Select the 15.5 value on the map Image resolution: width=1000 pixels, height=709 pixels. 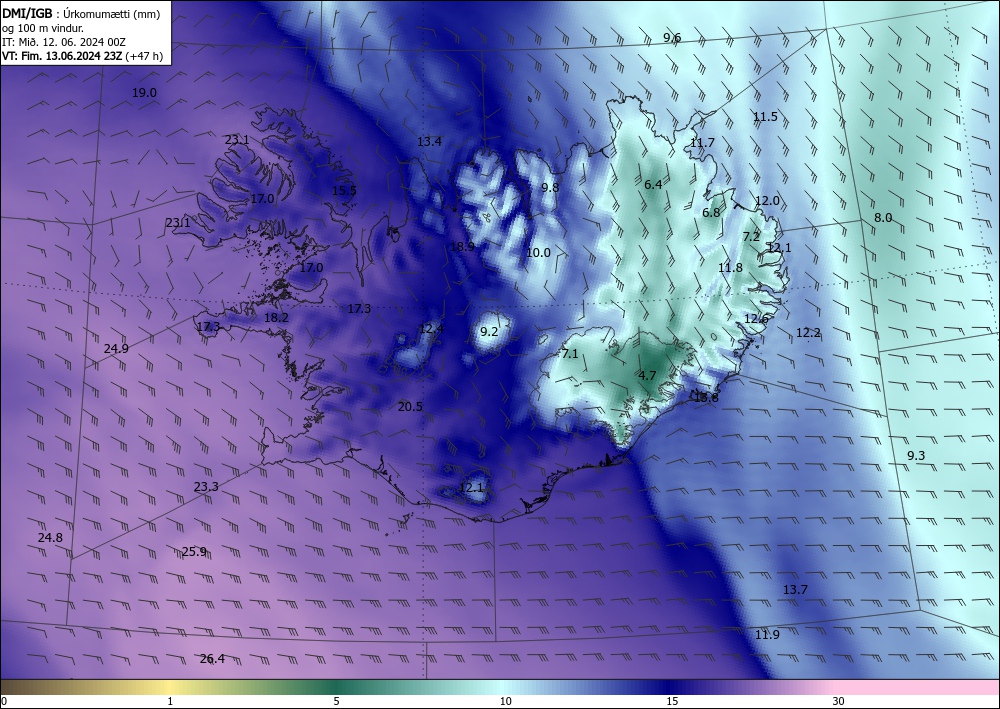pyautogui.click(x=344, y=191)
